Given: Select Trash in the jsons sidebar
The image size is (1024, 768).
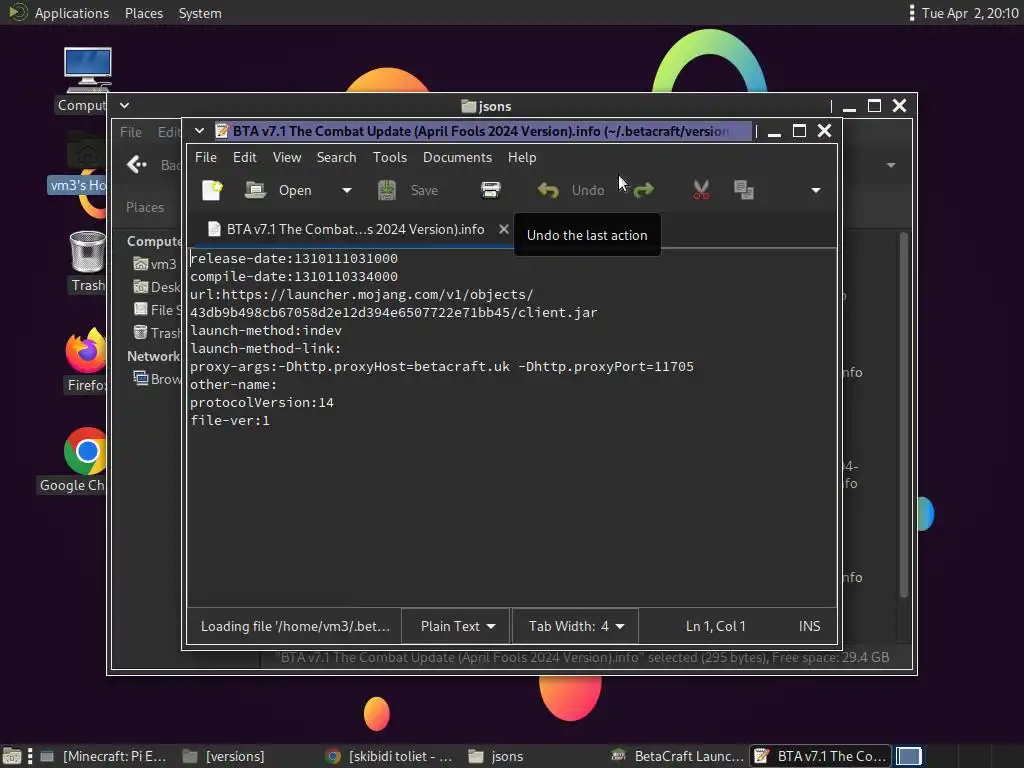Looking at the screenshot, I should pyautogui.click(x=157, y=332).
